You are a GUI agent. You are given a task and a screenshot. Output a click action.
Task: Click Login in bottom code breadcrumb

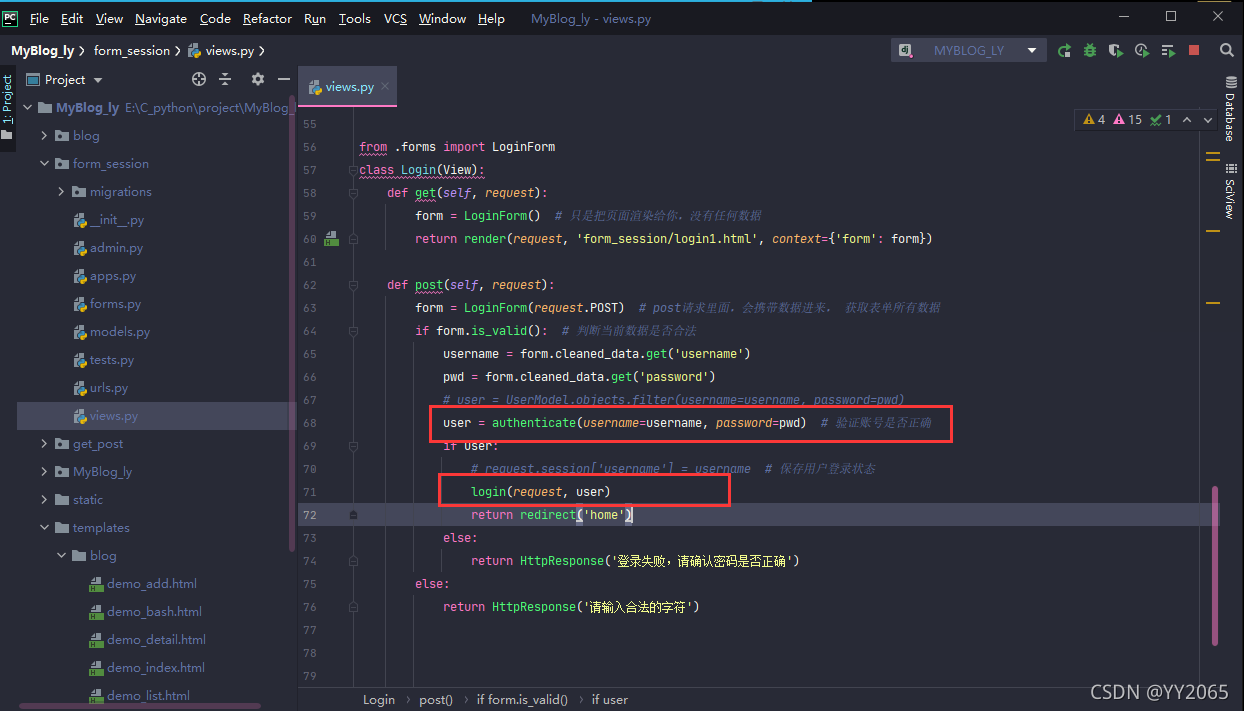(379, 700)
